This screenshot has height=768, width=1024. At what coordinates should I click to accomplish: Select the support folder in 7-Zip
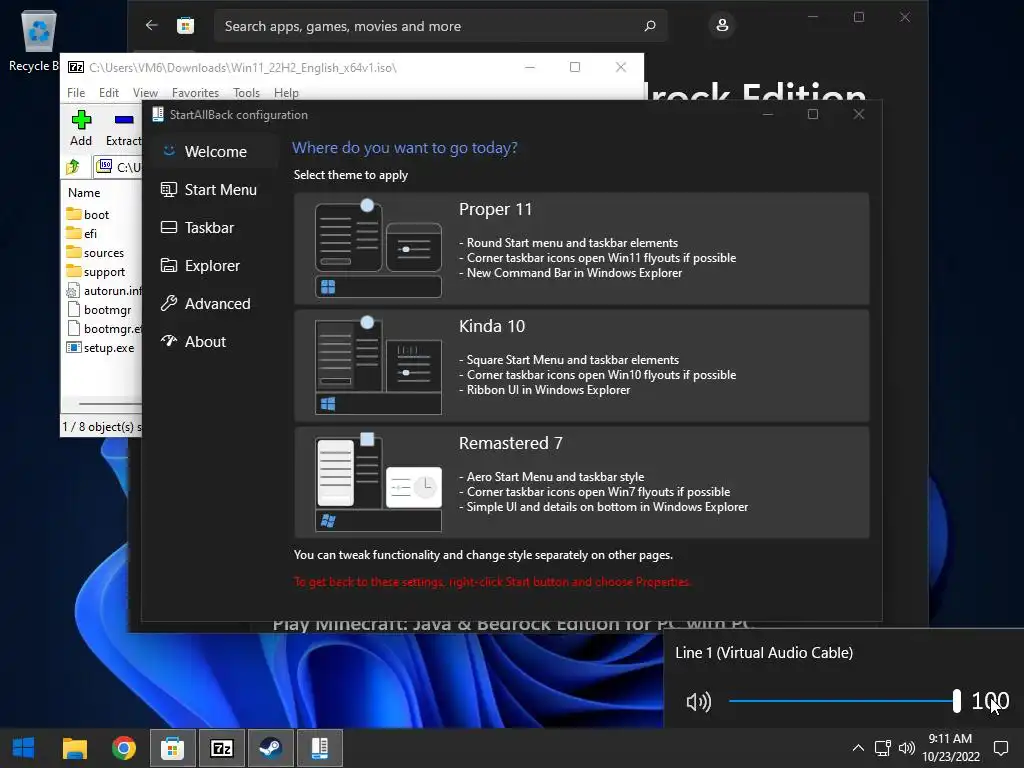click(x=96, y=271)
